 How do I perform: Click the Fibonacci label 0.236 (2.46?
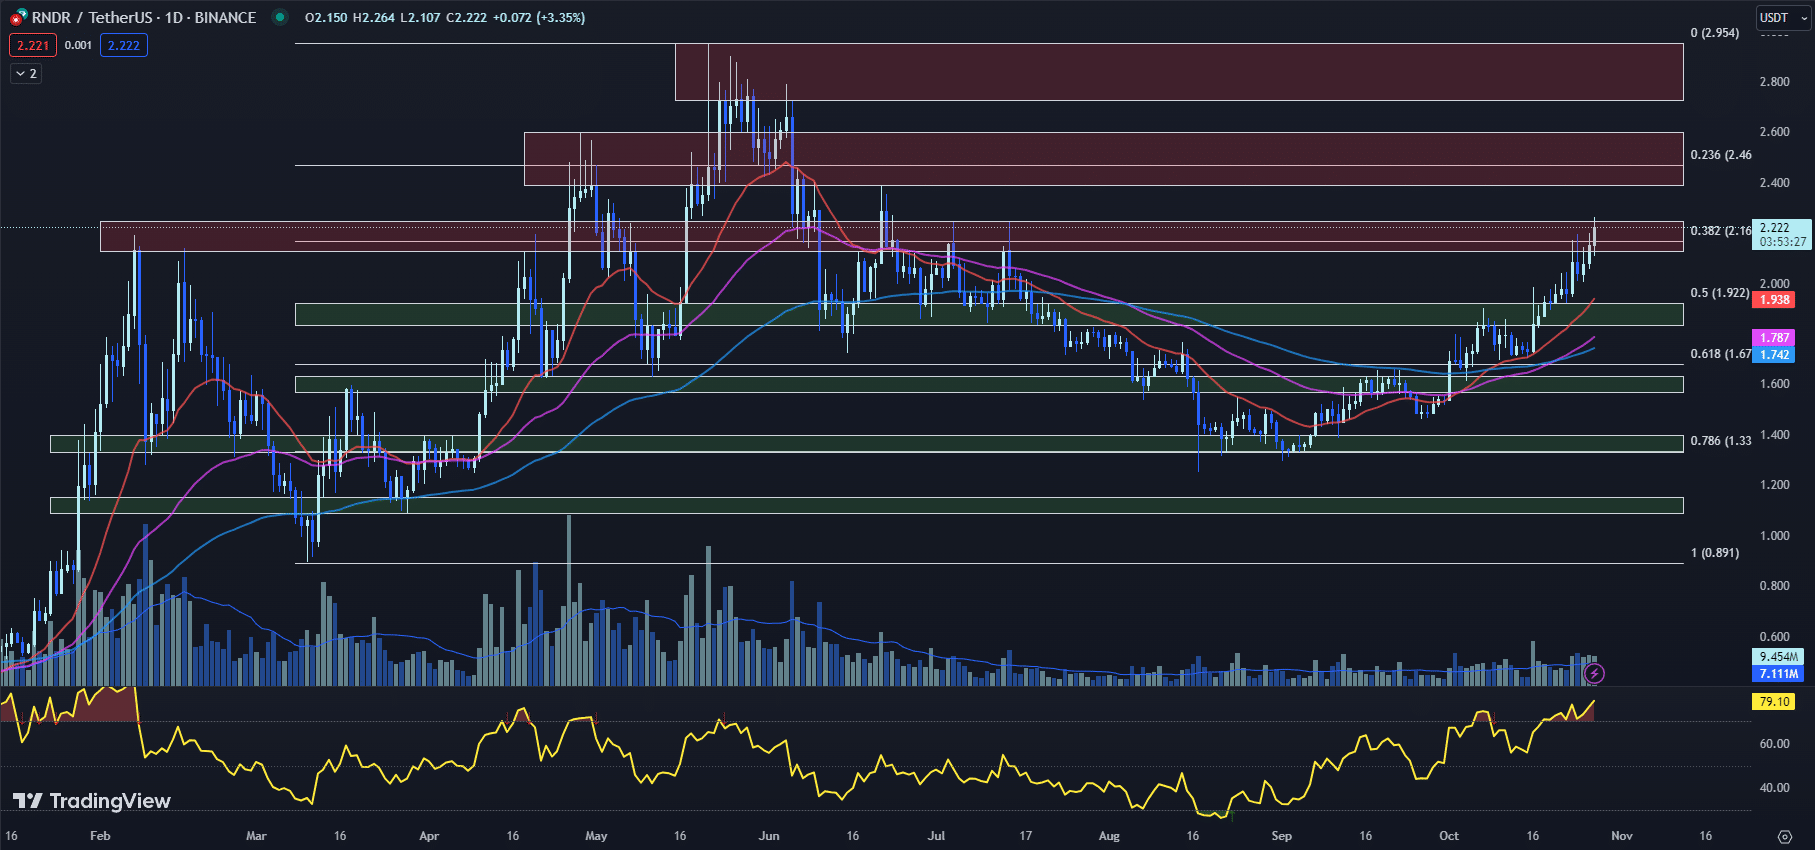tap(1721, 155)
